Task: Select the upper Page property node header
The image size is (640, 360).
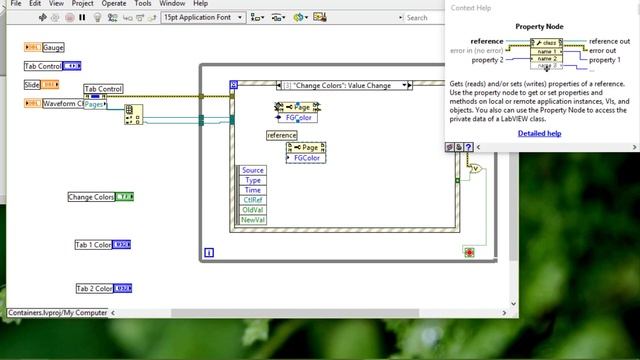Action: point(298,107)
